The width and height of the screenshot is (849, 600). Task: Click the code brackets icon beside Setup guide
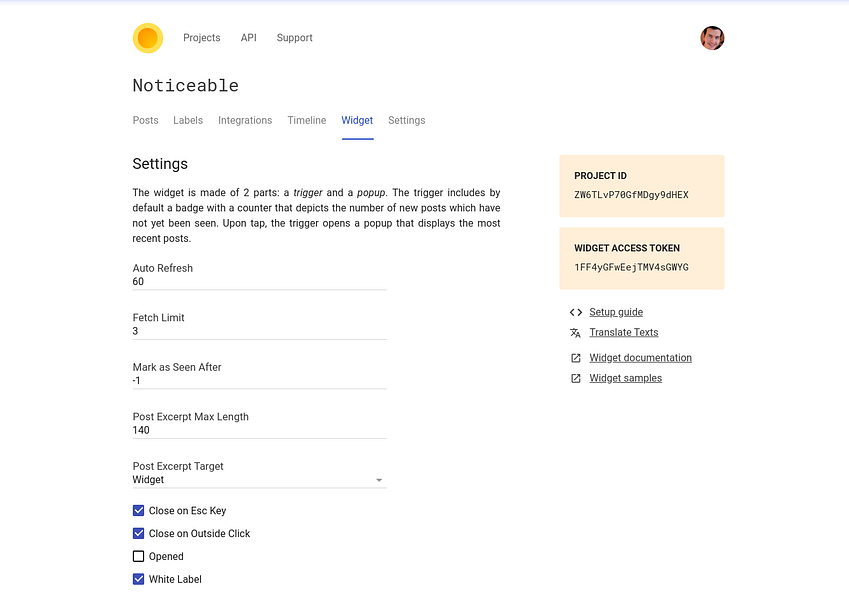[576, 312]
